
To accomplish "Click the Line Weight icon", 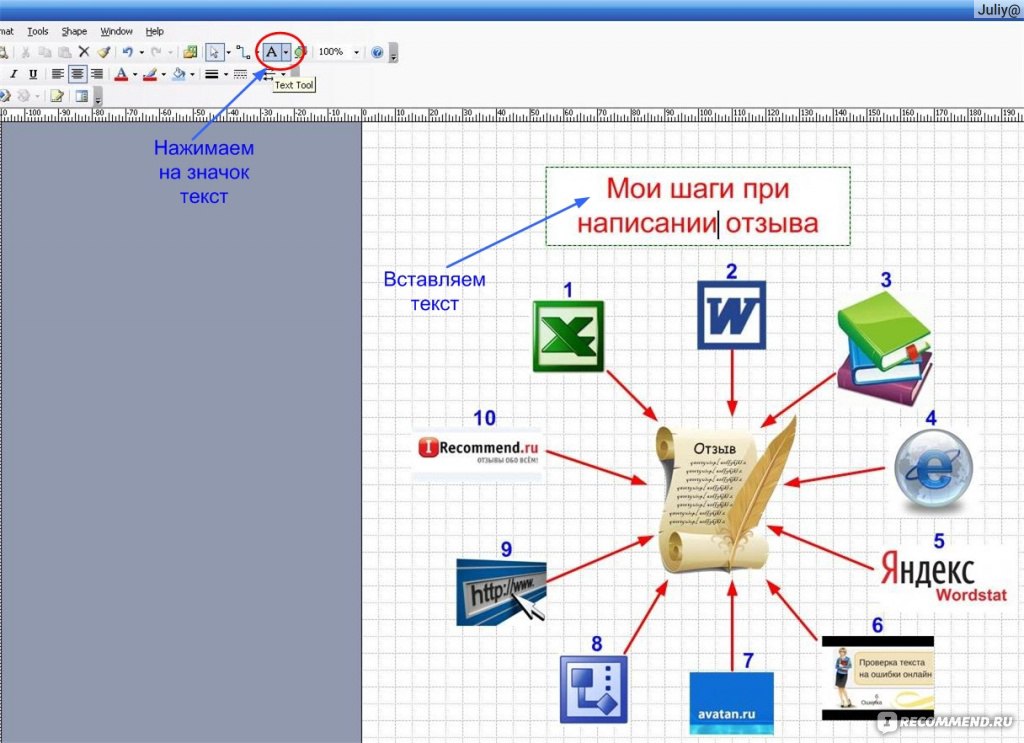I will (x=212, y=74).
